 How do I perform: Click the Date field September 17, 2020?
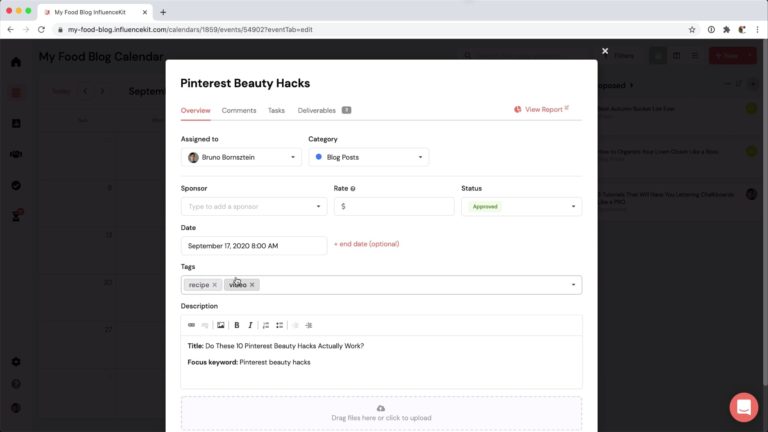coord(254,246)
